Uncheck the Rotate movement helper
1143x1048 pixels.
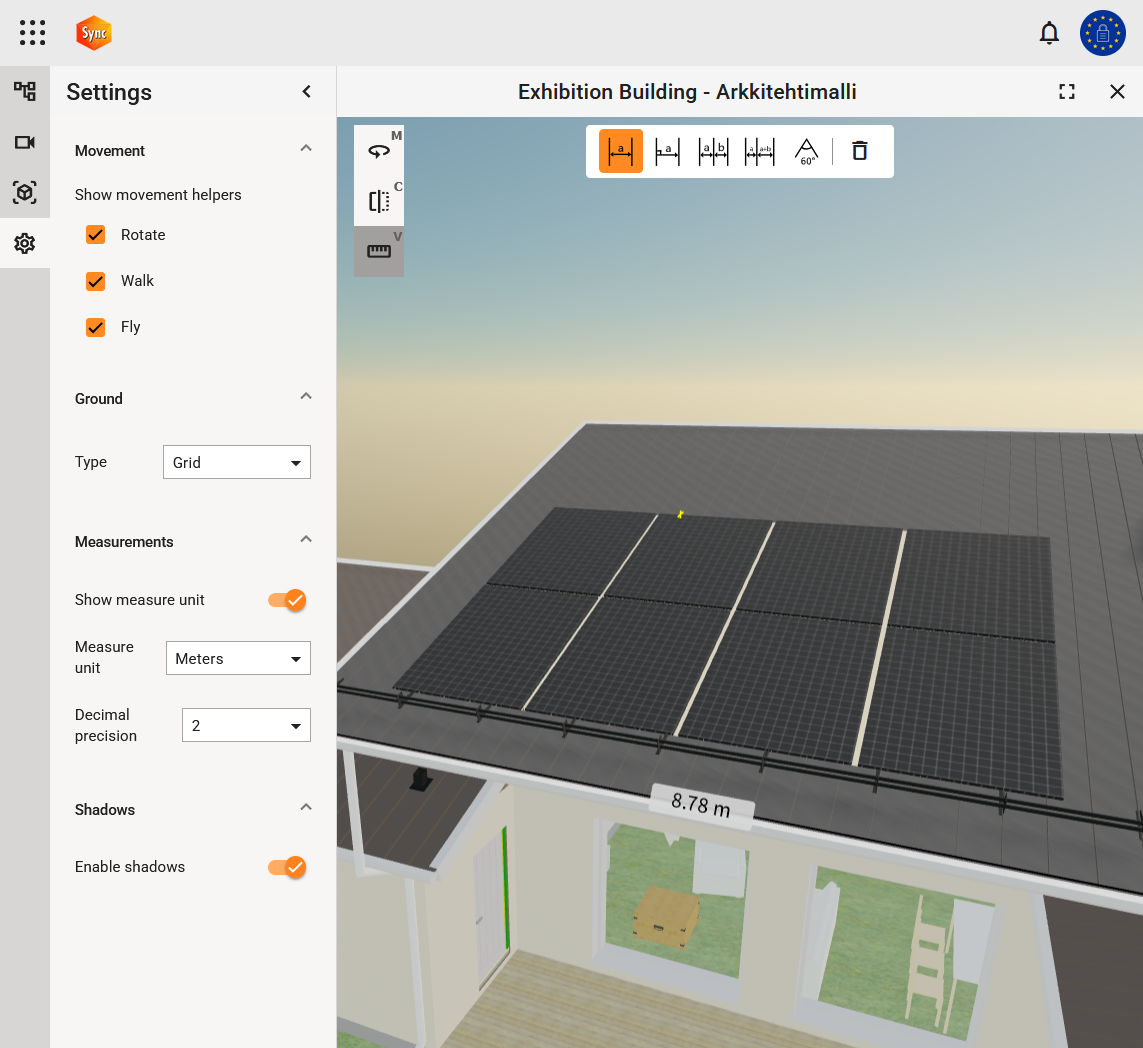coord(96,235)
